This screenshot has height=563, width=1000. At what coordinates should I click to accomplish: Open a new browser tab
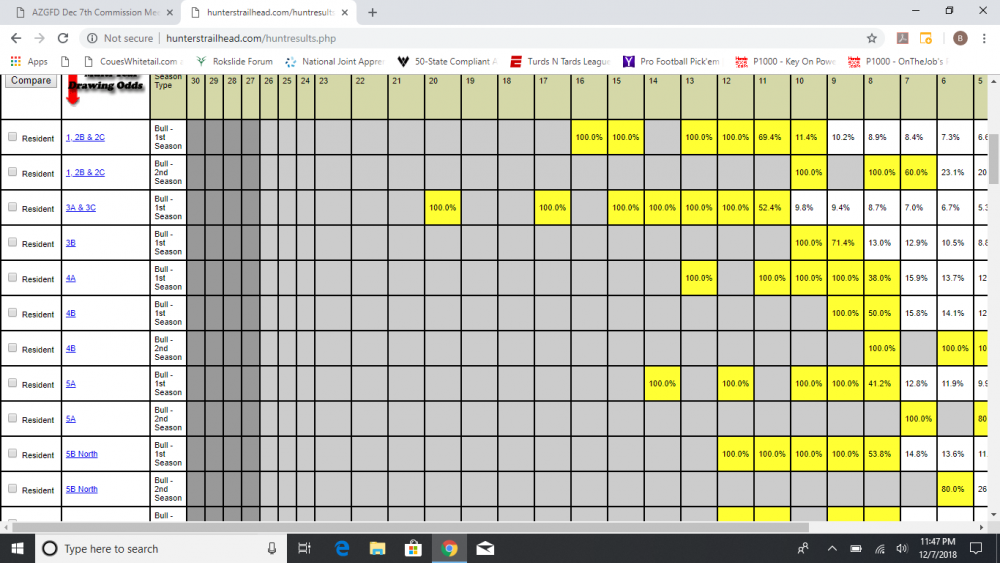coord(372,12)
